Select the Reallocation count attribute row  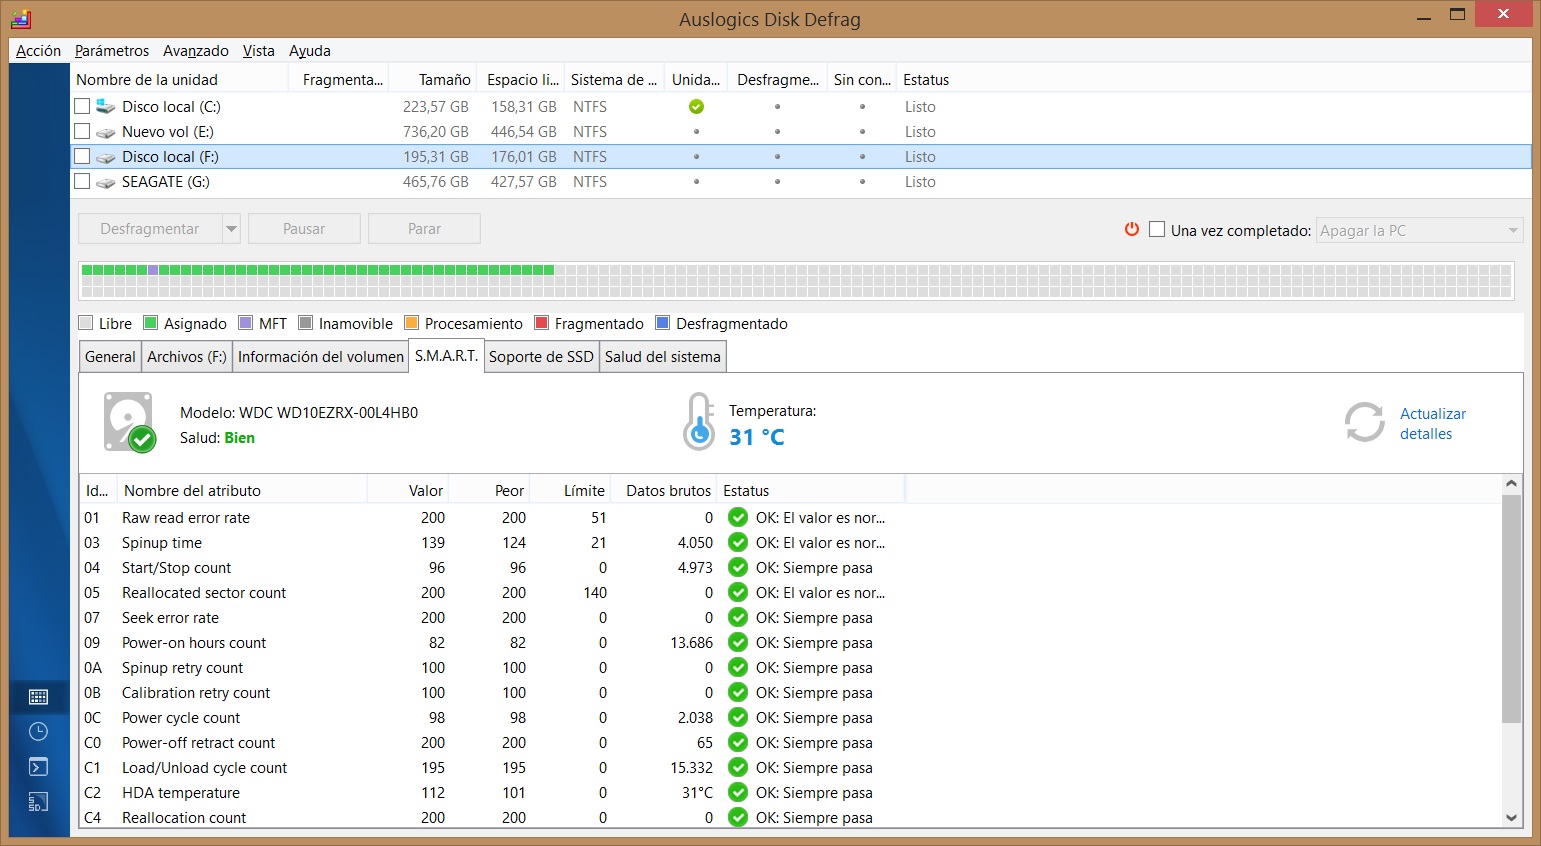click(790, 817)
